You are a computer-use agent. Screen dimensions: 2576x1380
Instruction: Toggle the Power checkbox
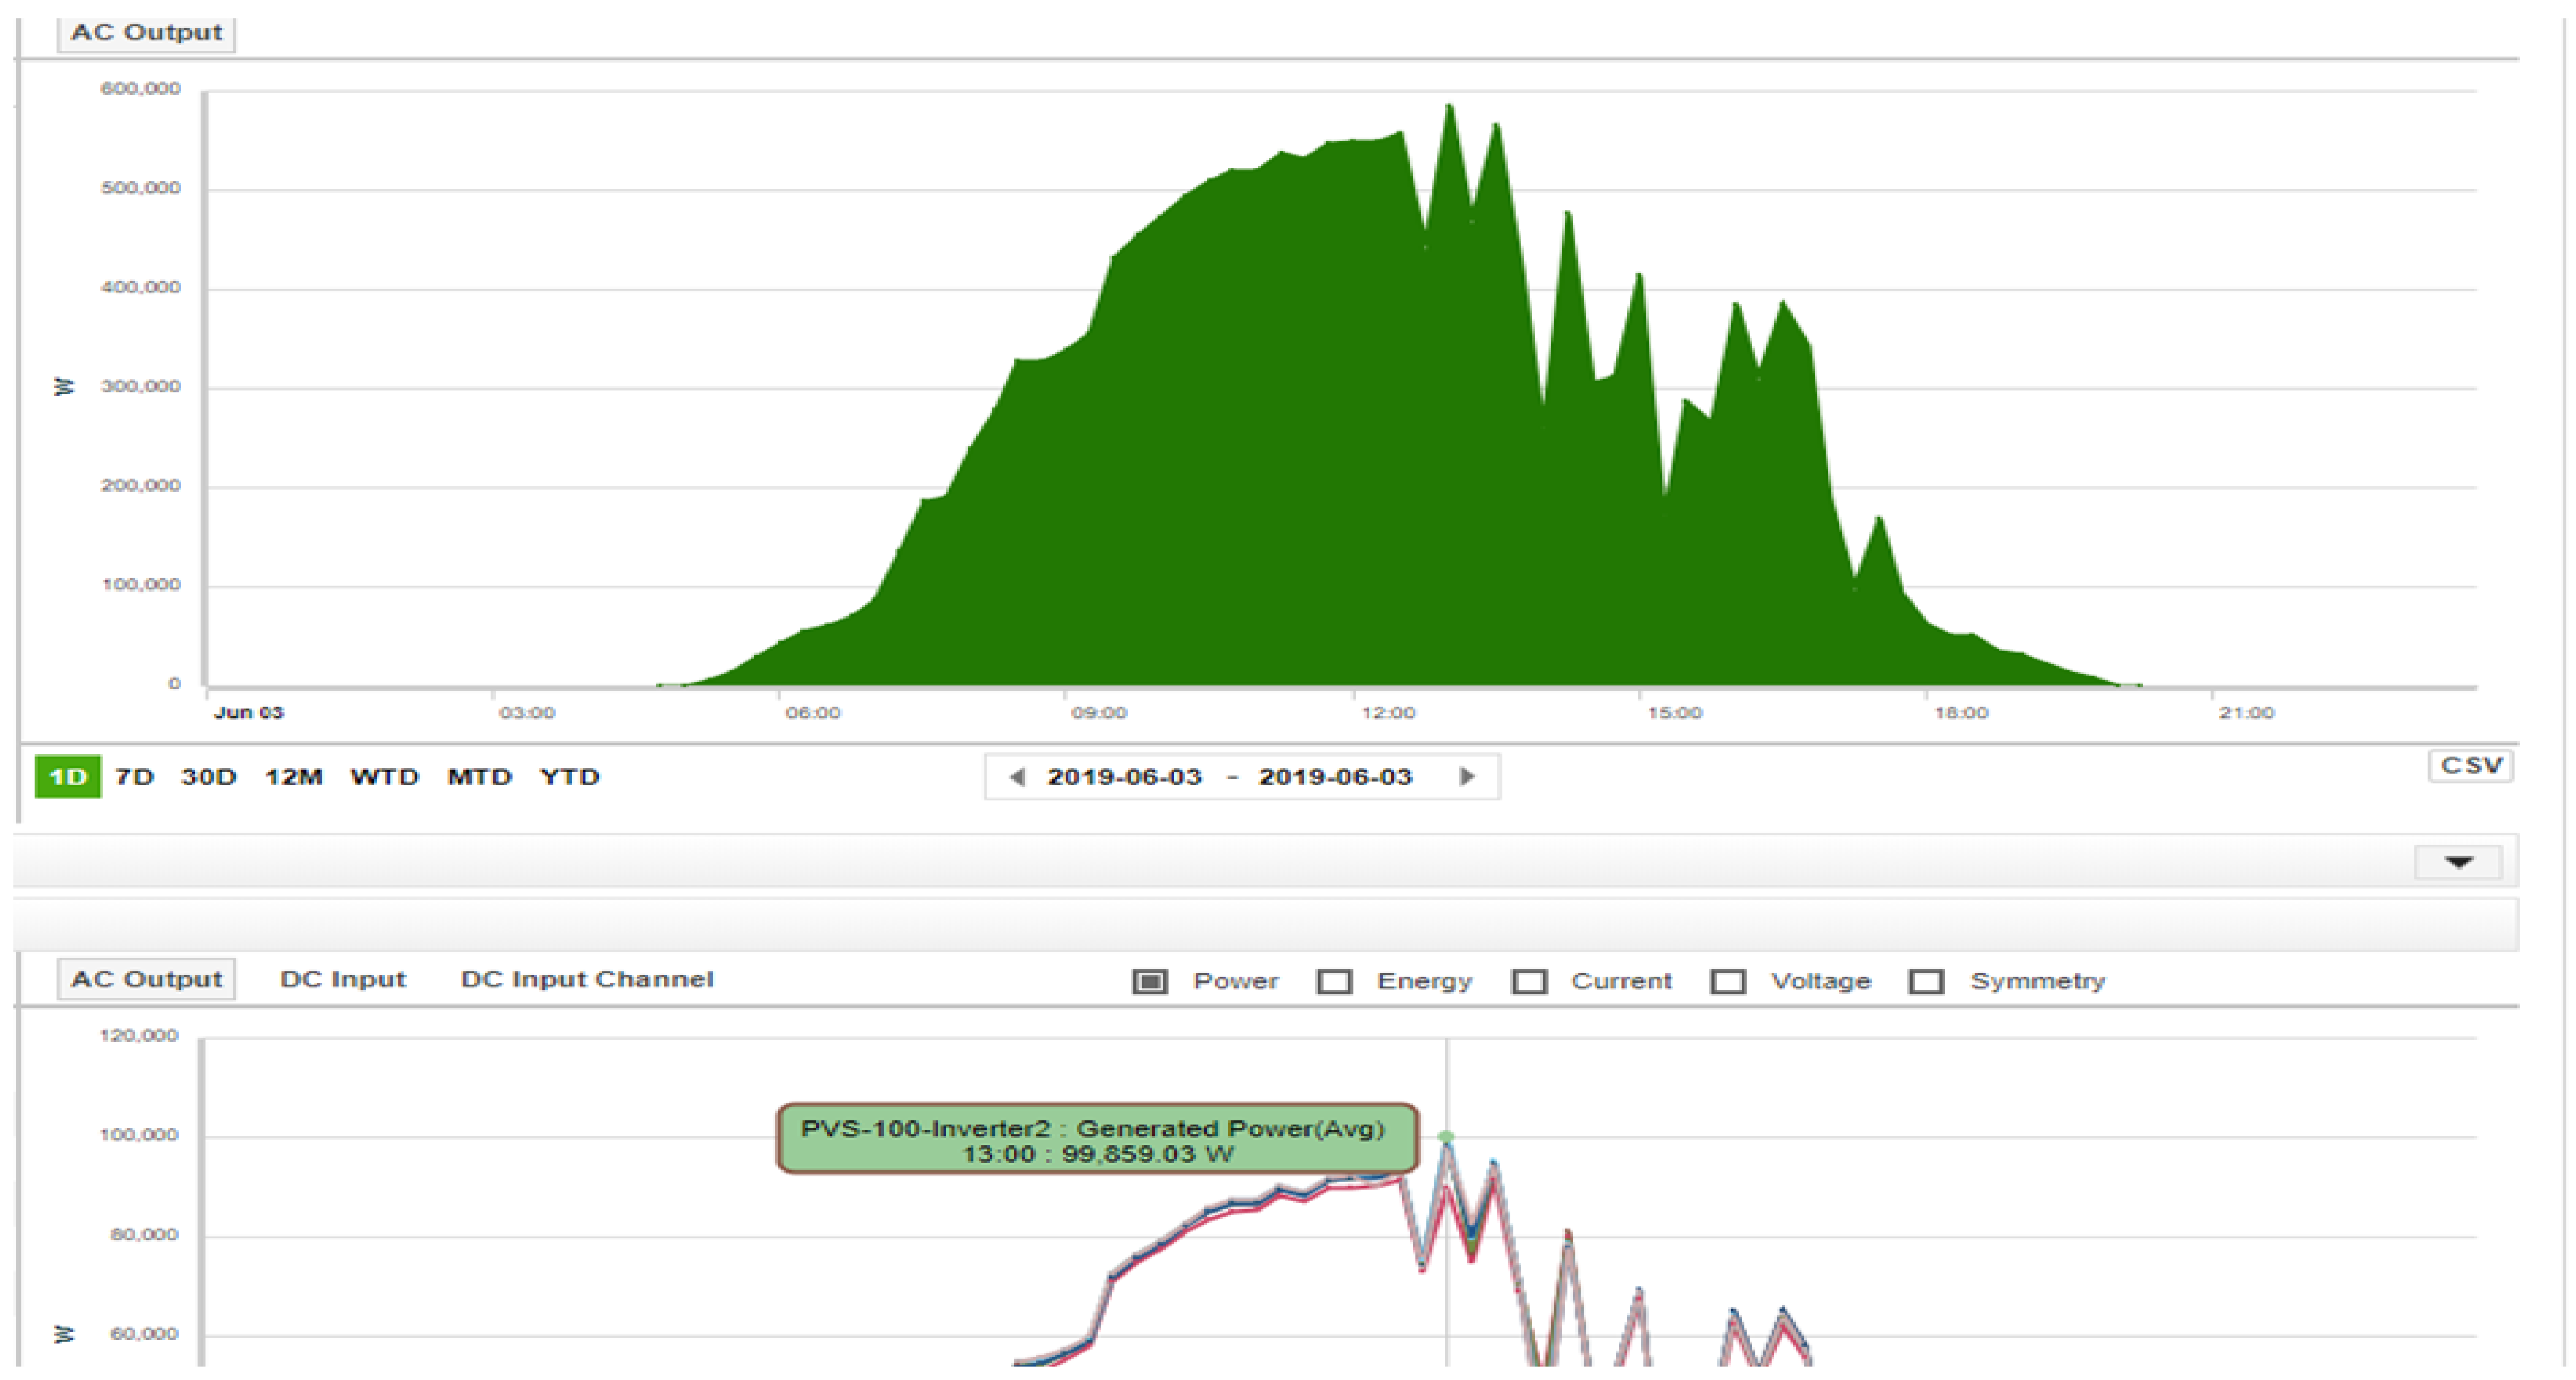1150,981
